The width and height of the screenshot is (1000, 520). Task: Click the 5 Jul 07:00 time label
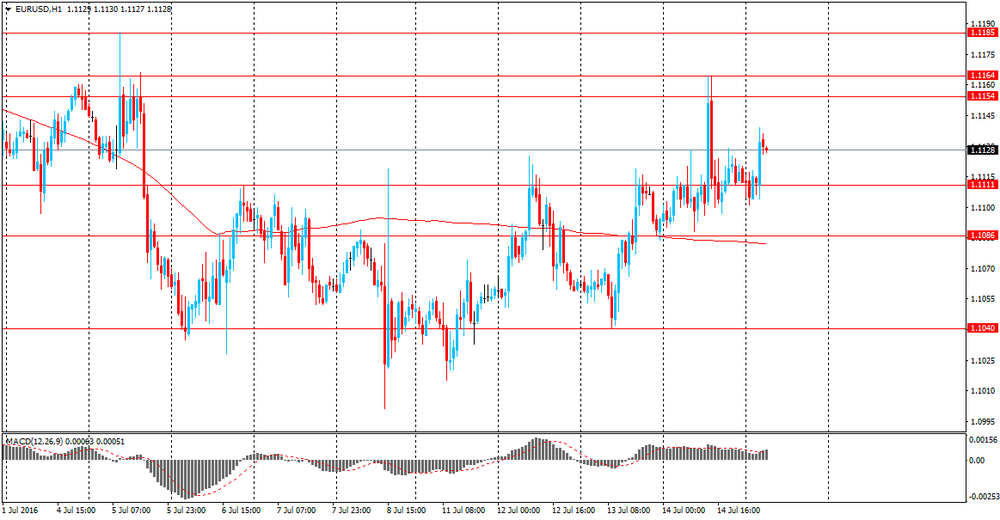pos(131,510)
